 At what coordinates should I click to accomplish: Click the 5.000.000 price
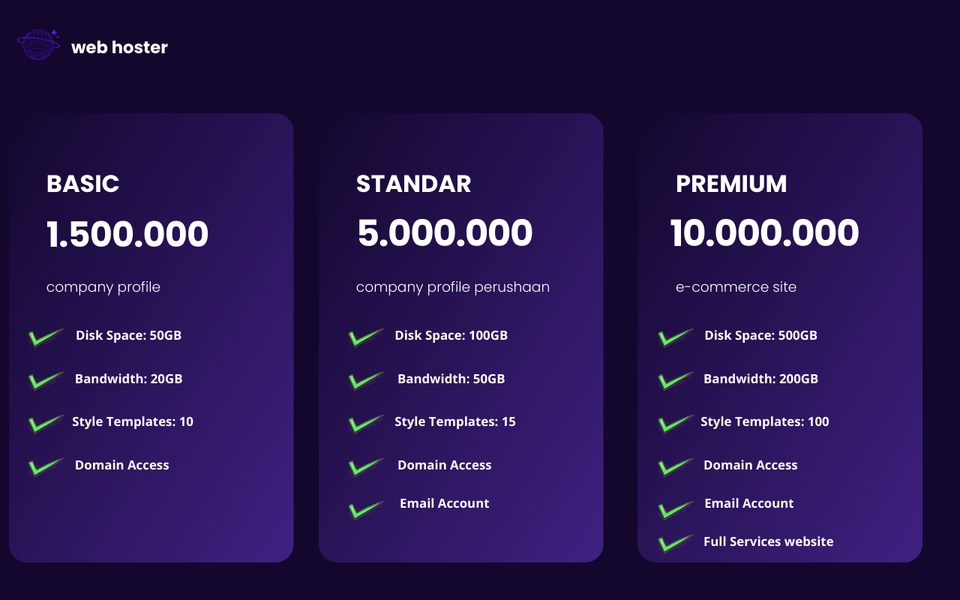point(445,233)
